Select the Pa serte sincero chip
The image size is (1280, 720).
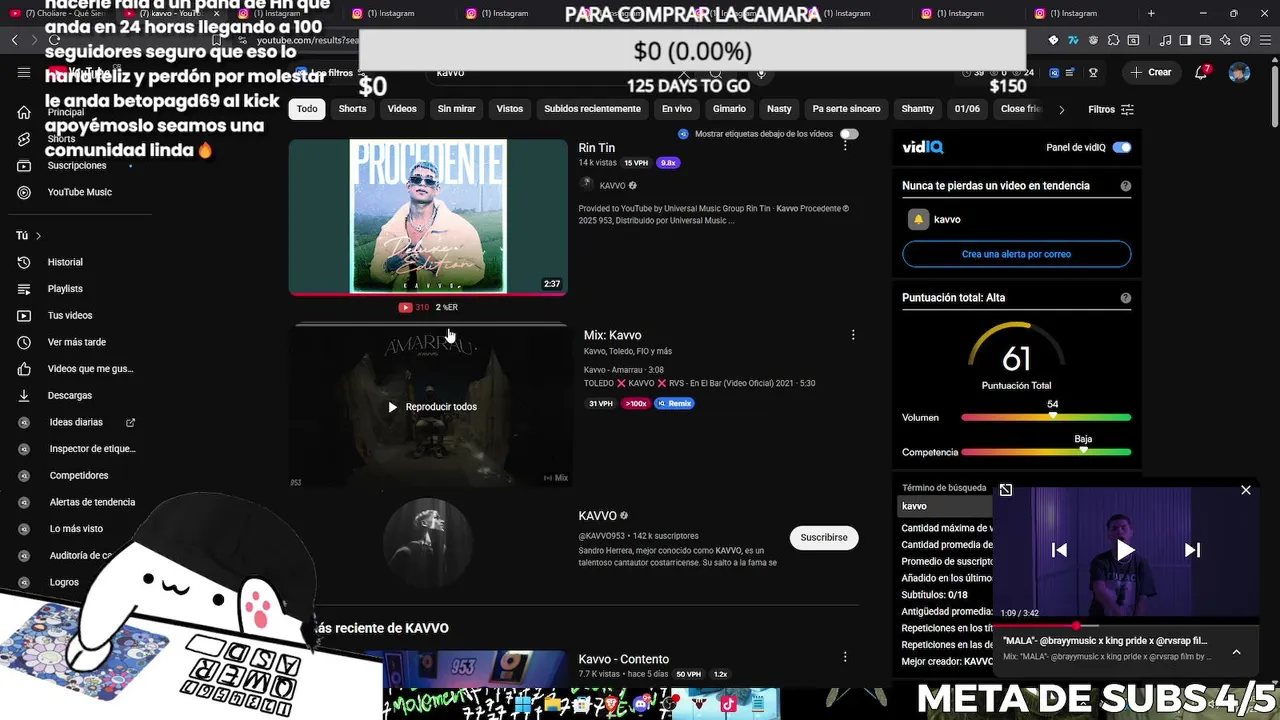tap(846, 109)
